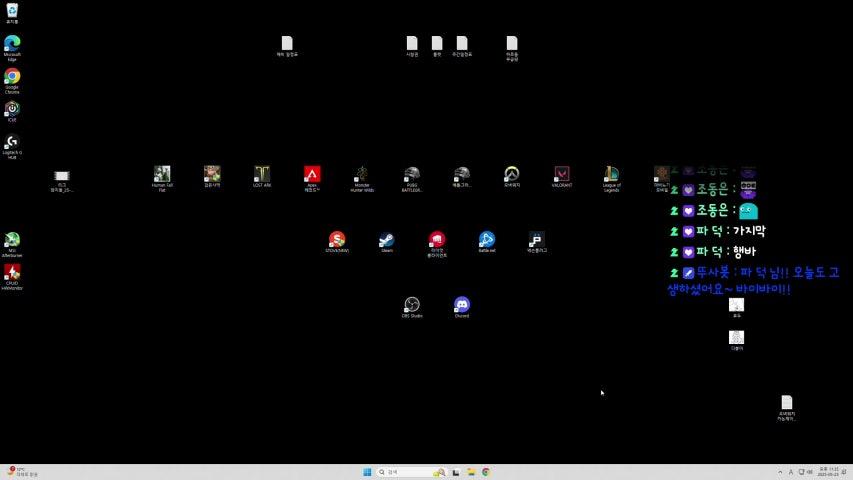Image resolution: width=853 pixels, height=480 pixels.
Task: Select the lone file icon left of Human Fall Flat
Action: click(x=61, y=181)
